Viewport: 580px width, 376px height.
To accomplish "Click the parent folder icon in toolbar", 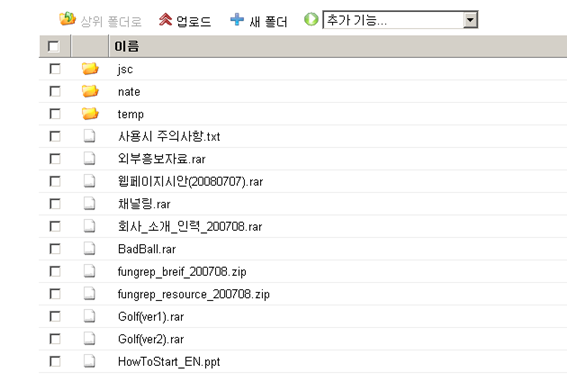I will [67, 19].
